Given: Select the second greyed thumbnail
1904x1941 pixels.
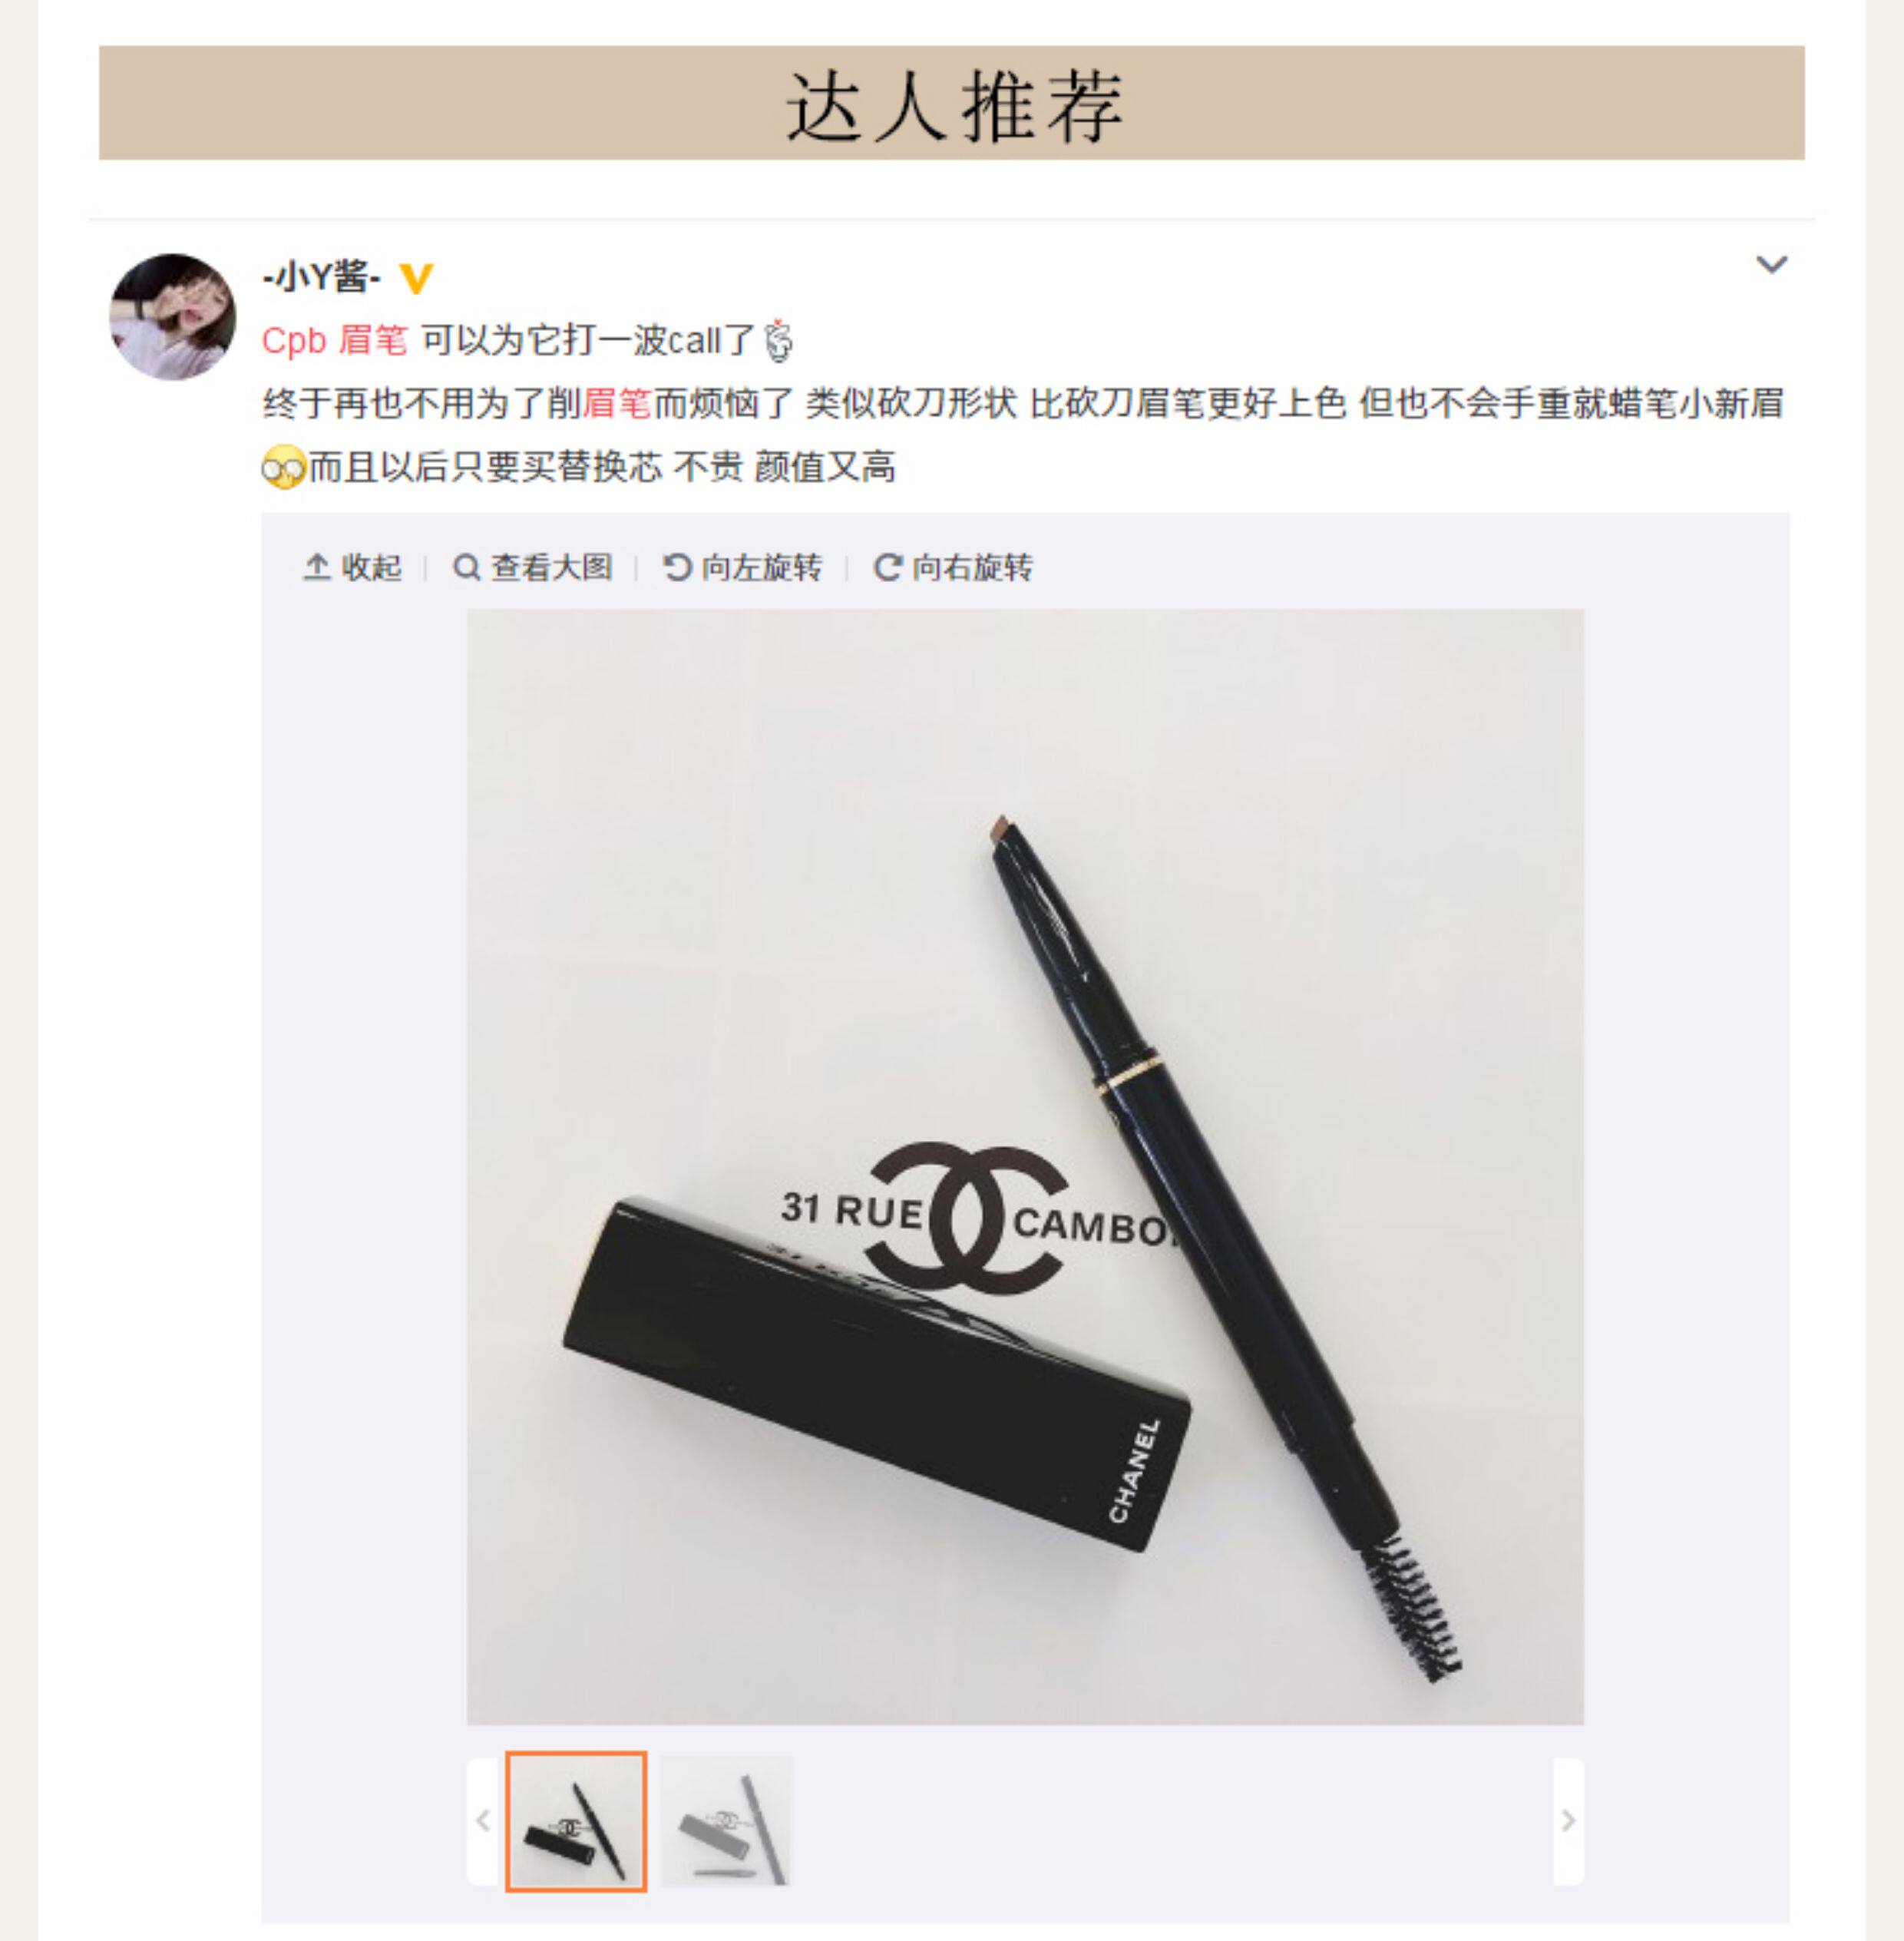Looking at the screenshot, I should tap(726, 1821).
